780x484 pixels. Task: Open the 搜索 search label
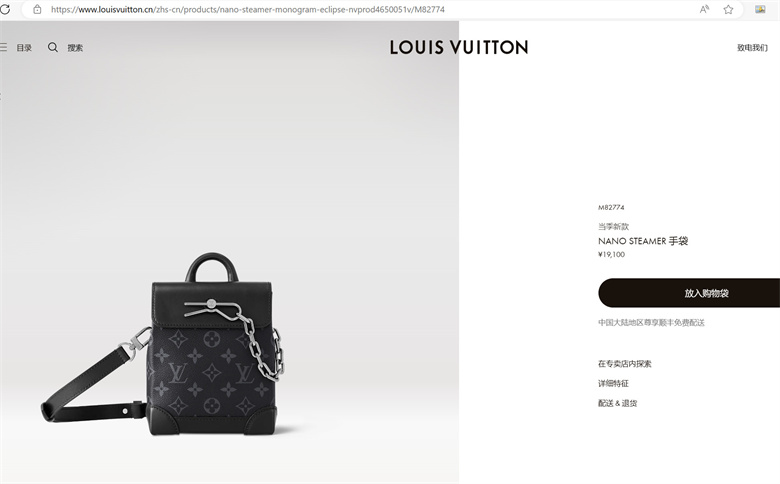75,48
